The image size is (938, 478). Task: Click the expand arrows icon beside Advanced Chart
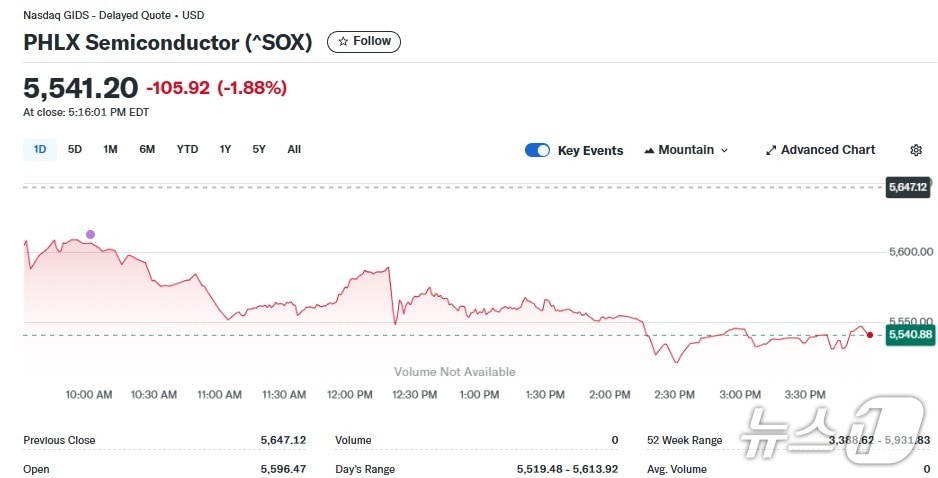click(771, 150)
